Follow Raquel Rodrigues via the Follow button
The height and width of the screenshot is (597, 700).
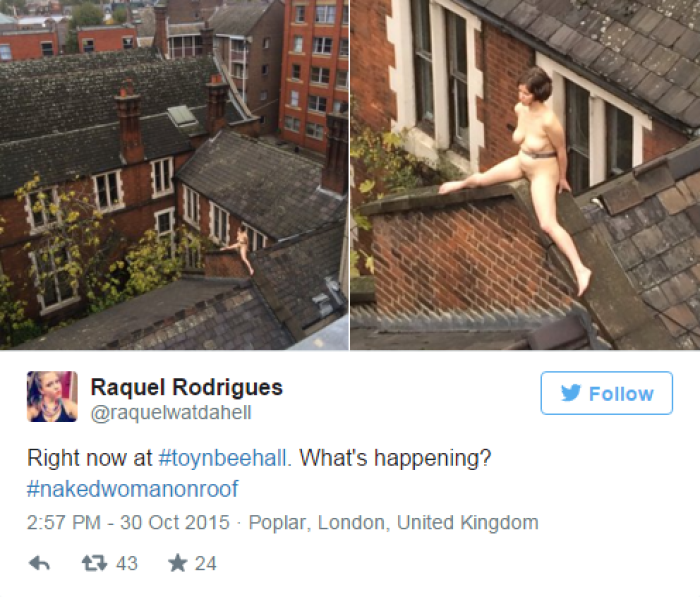607,393
